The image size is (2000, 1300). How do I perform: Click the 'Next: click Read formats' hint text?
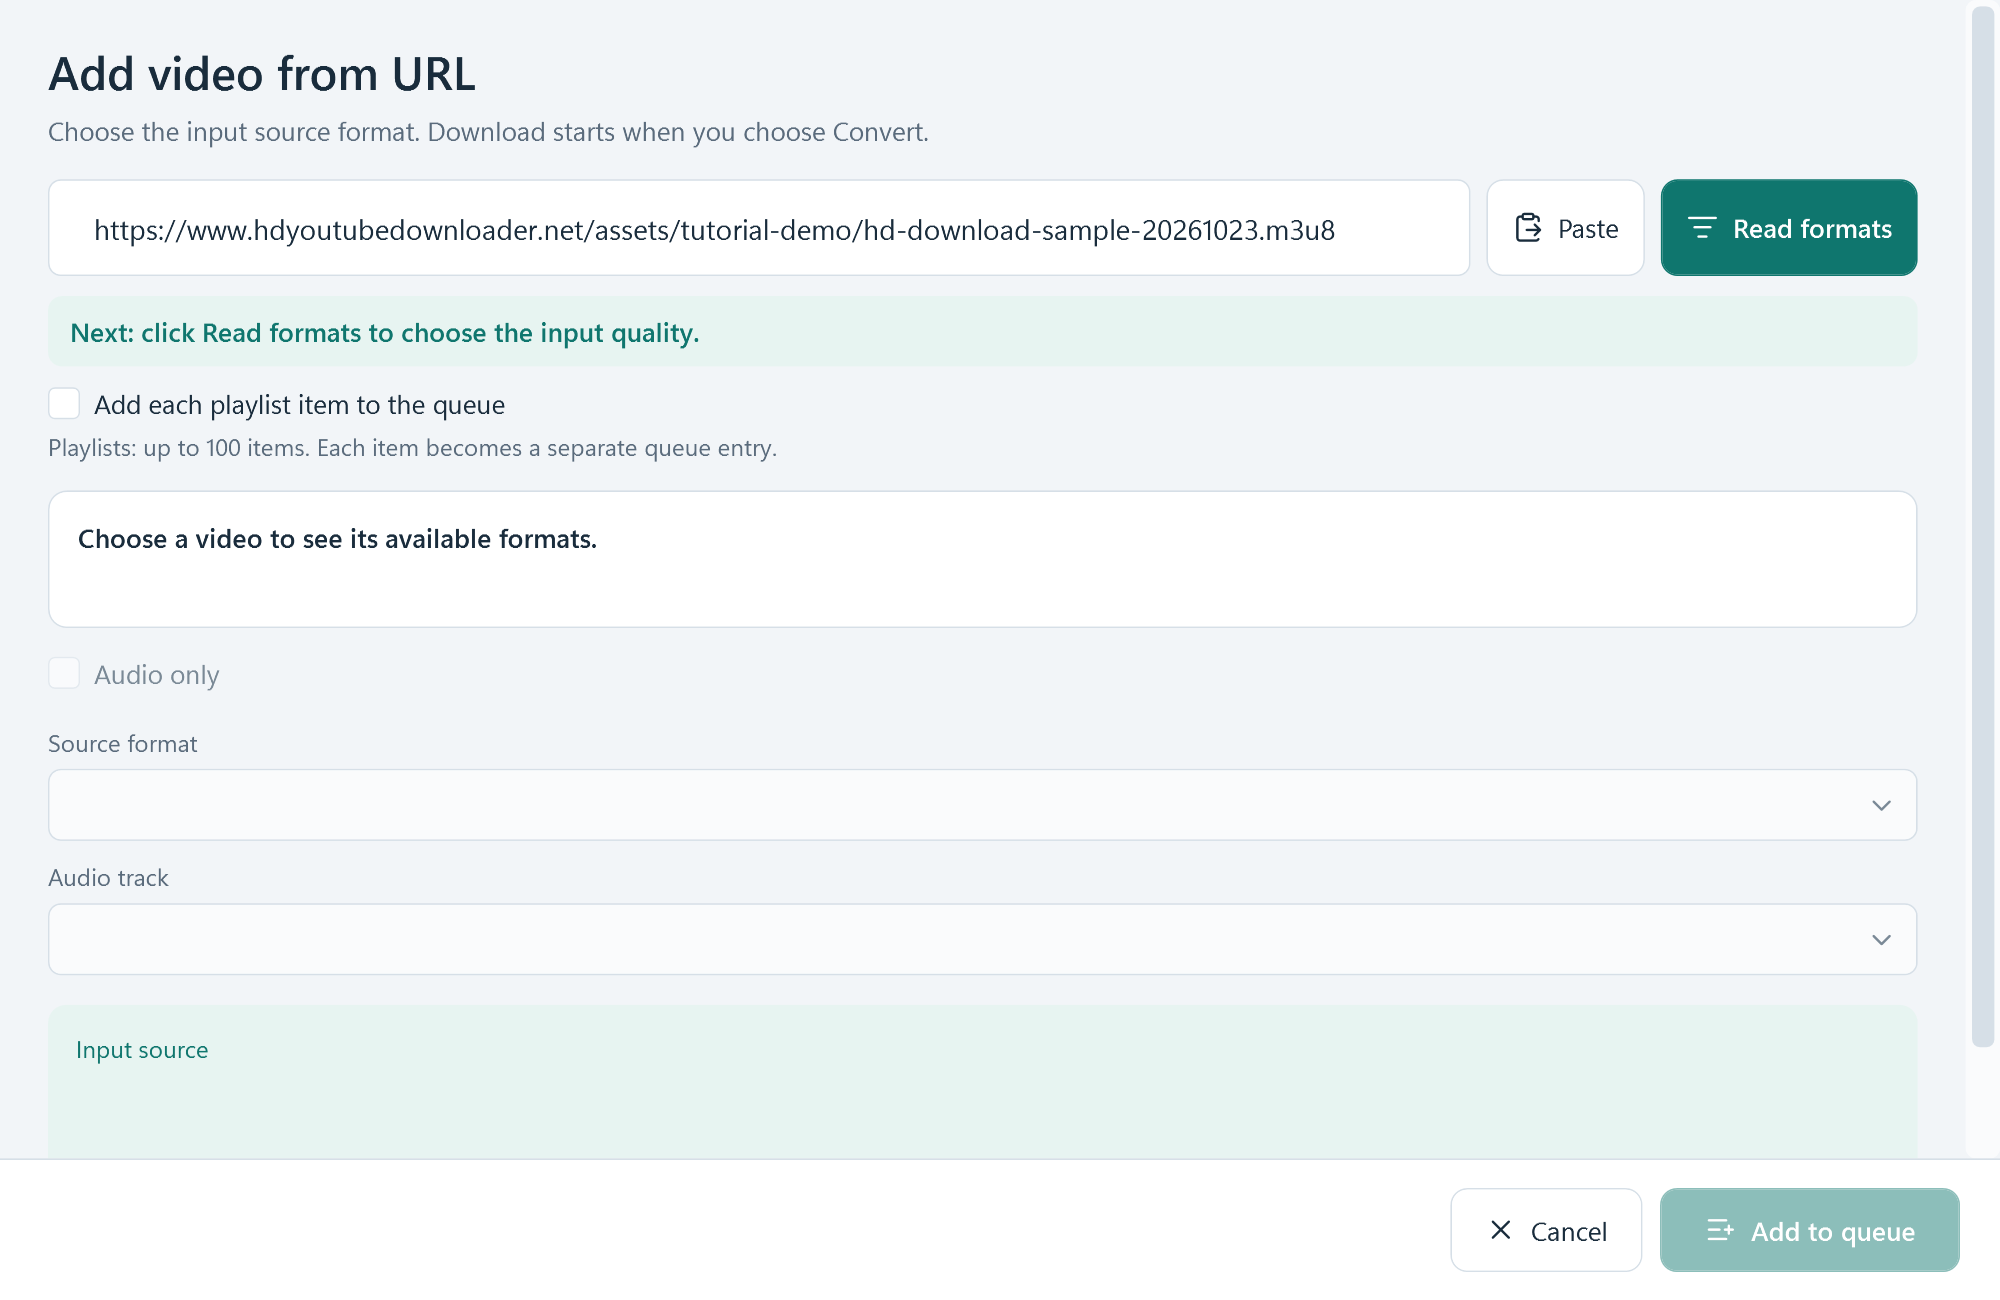point(385,333)
